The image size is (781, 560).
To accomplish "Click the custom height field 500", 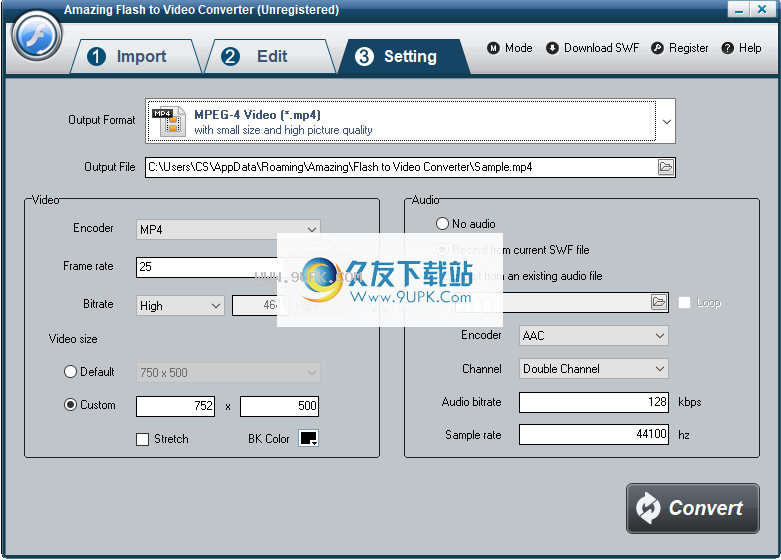I will [279, 406].
